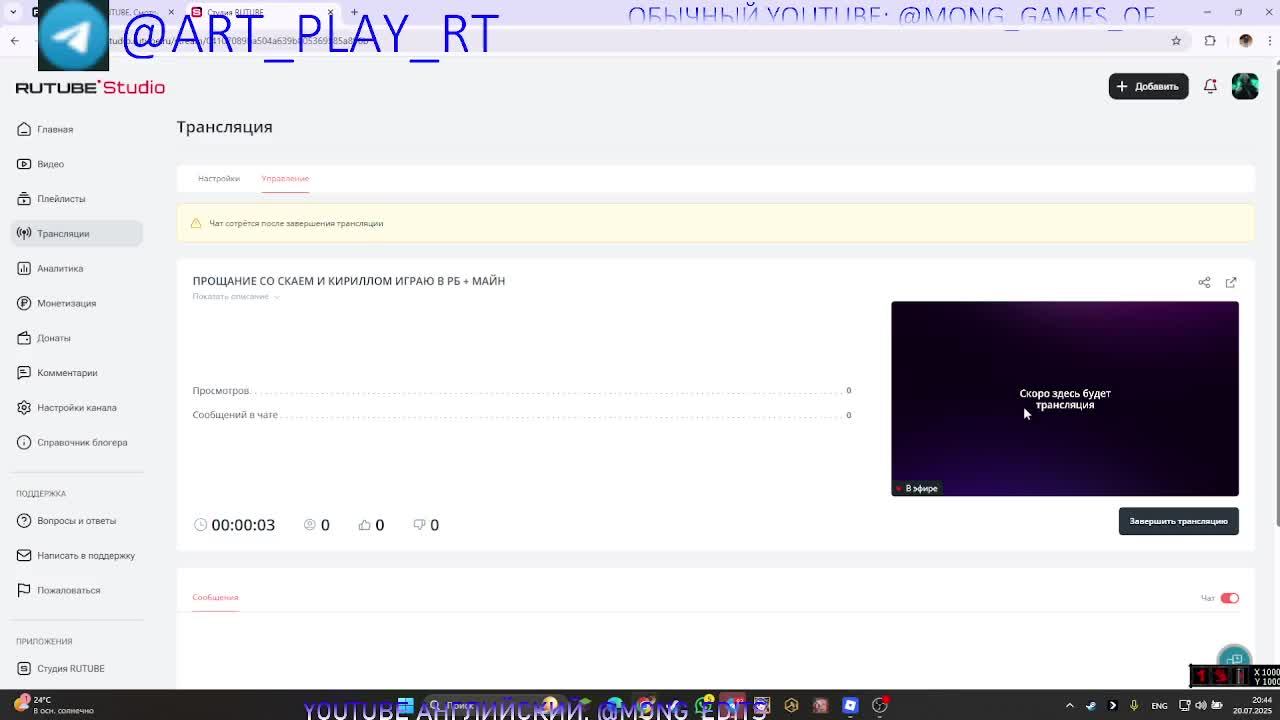
Task: Click the 00:00:03 stream timer
Action: click(x=234, y=525)
